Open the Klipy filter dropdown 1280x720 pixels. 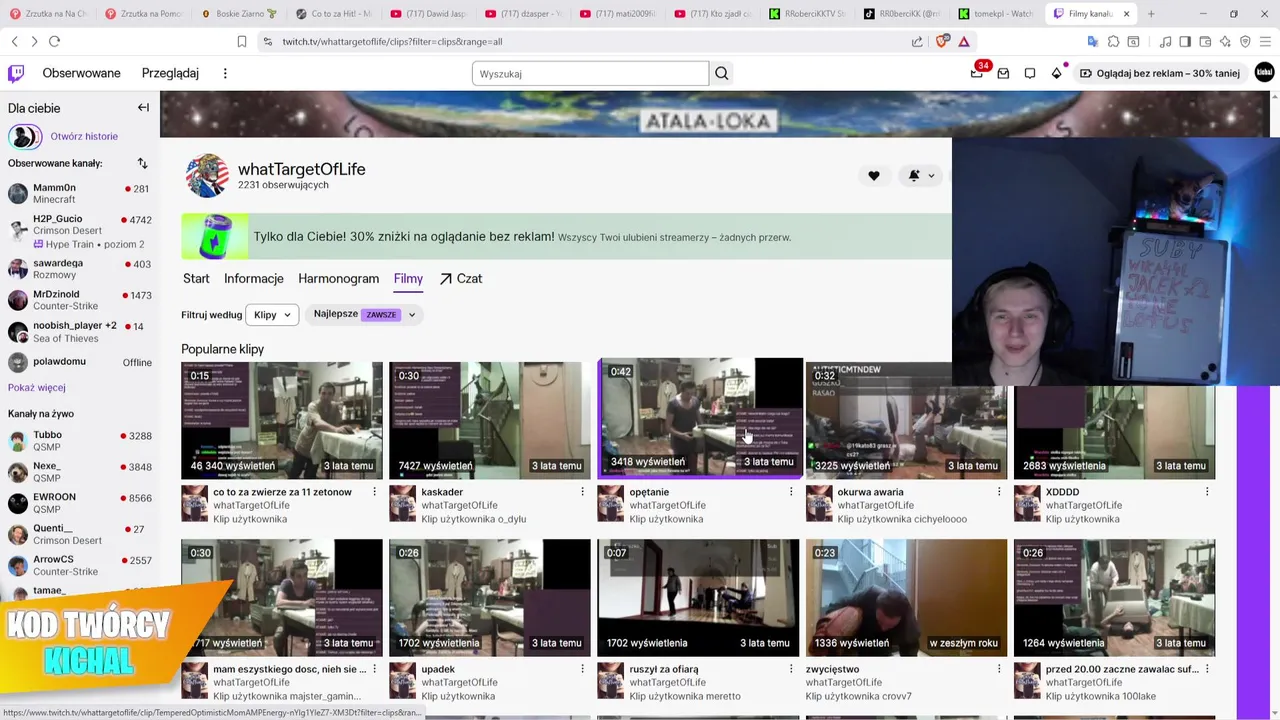272,315
